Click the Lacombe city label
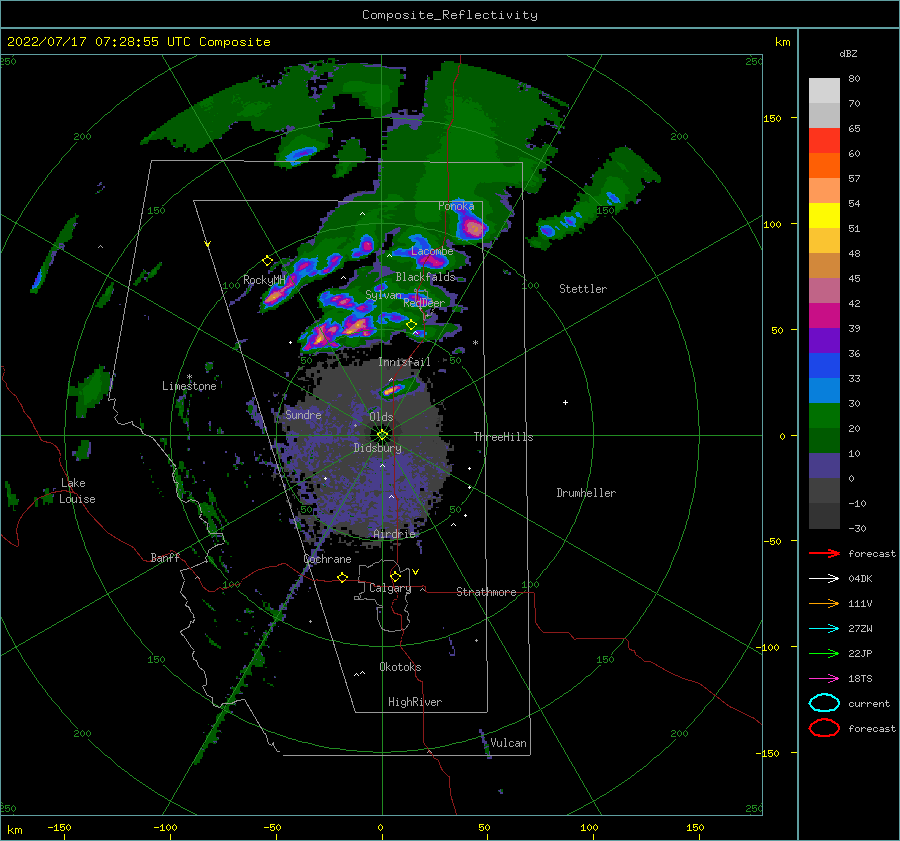Viewport: 900px width, 841px height. (432, 251)
